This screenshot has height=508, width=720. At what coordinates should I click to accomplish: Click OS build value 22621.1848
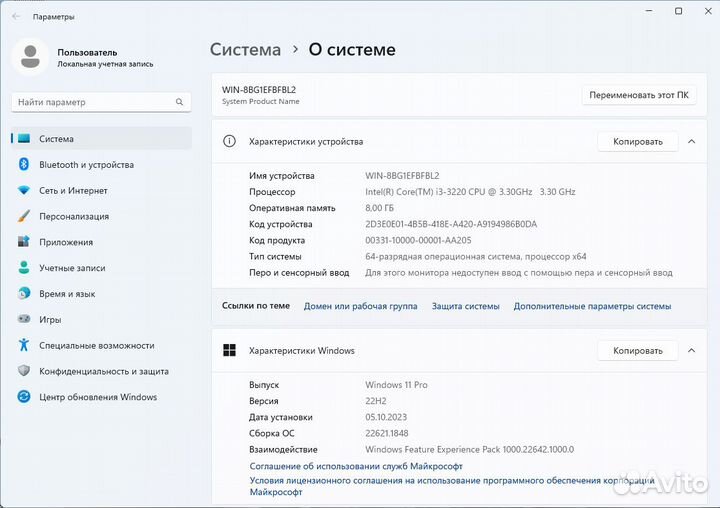[387, 433]
